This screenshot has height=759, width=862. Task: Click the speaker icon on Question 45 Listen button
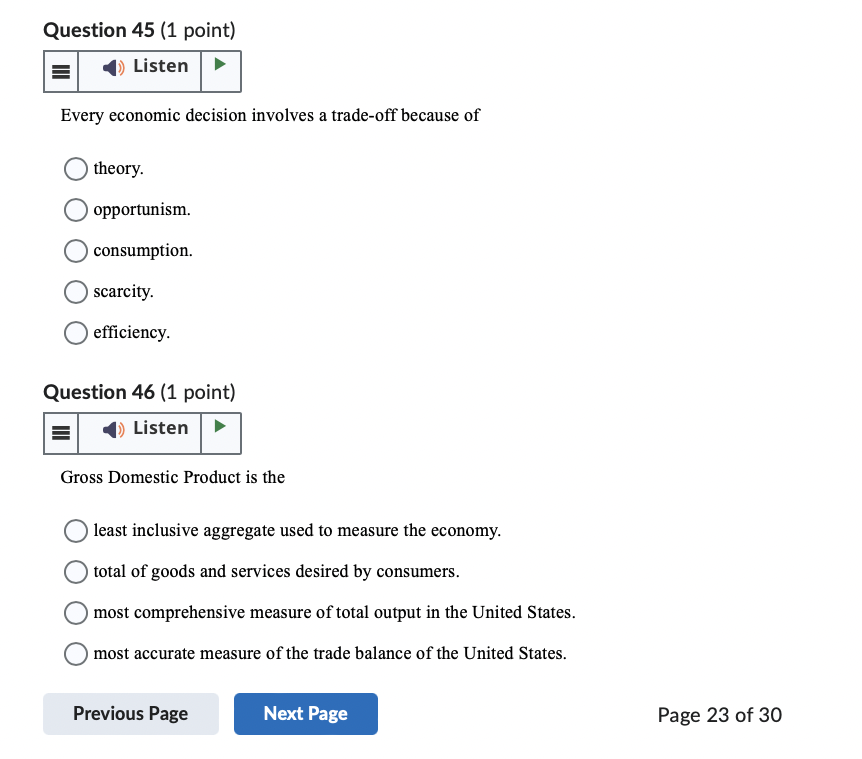(111, 66)
